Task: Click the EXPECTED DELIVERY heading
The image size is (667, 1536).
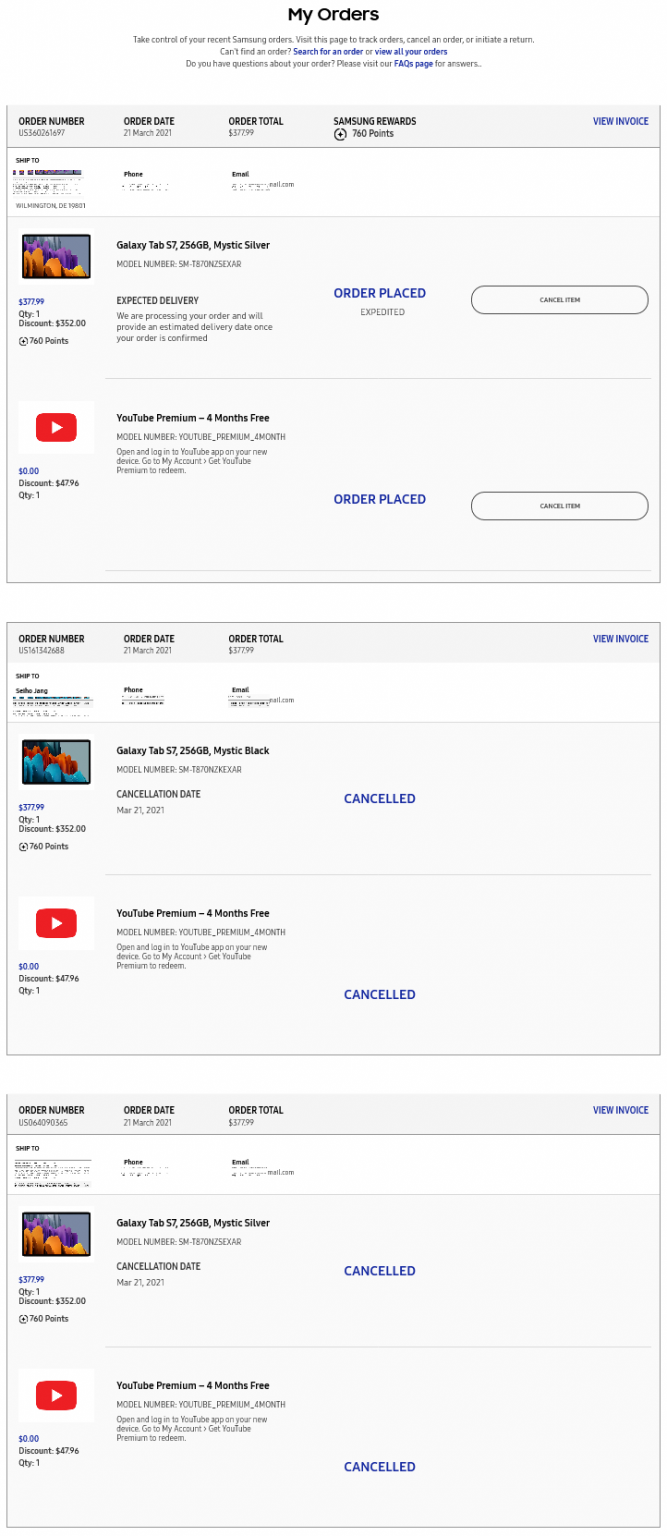Action: click(x=158, y=300)
